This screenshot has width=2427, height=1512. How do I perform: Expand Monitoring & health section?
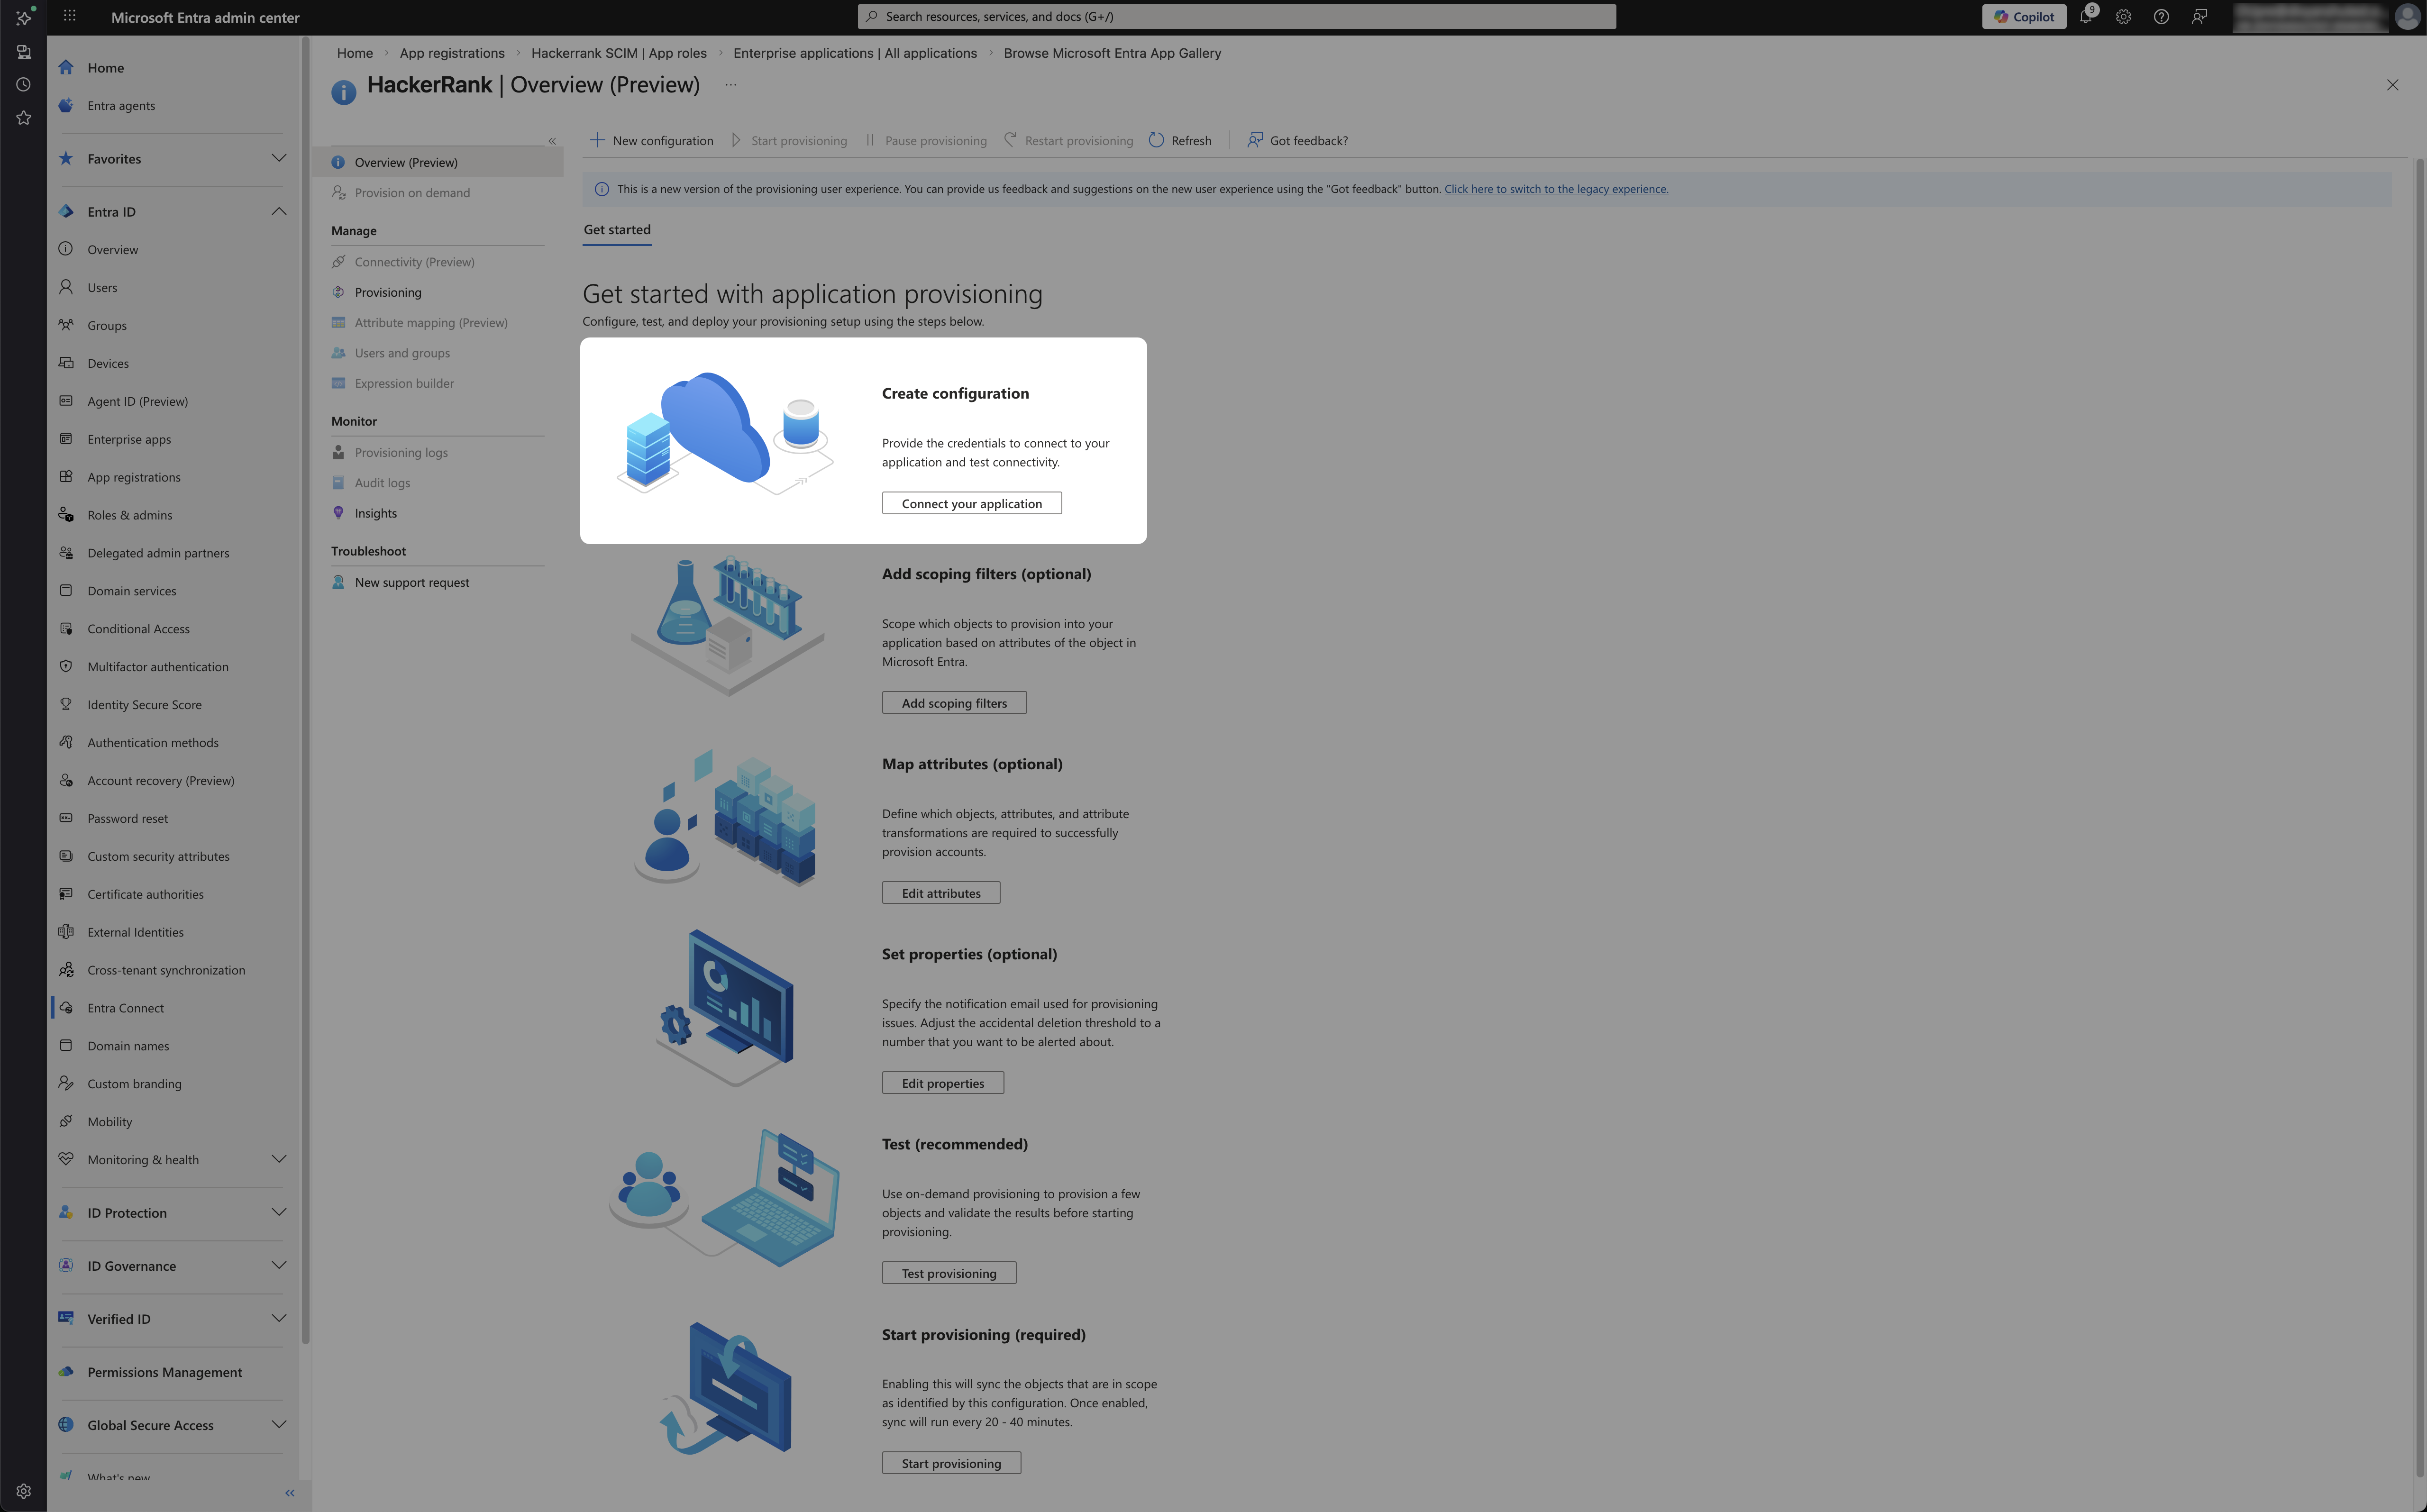279,1159
